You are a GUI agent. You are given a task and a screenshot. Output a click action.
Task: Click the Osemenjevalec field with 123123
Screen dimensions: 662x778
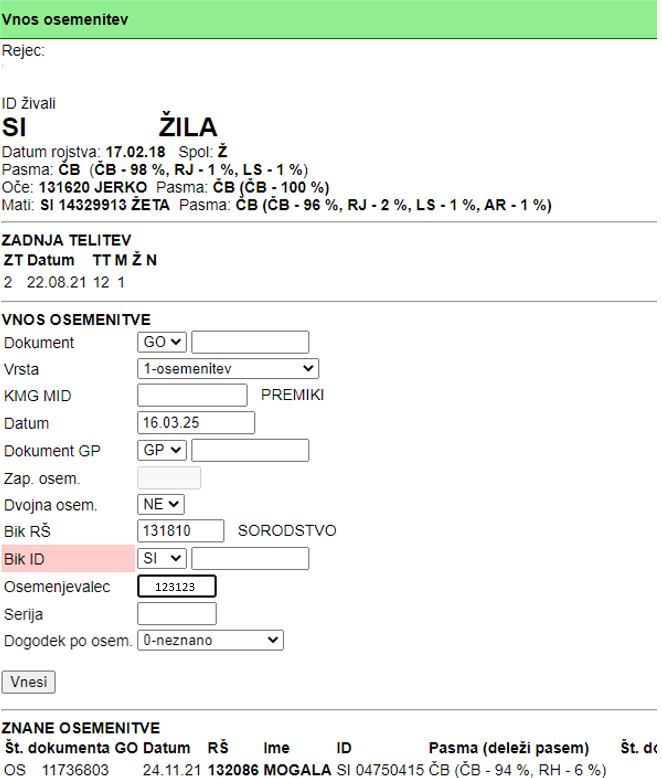pos(176,587)
